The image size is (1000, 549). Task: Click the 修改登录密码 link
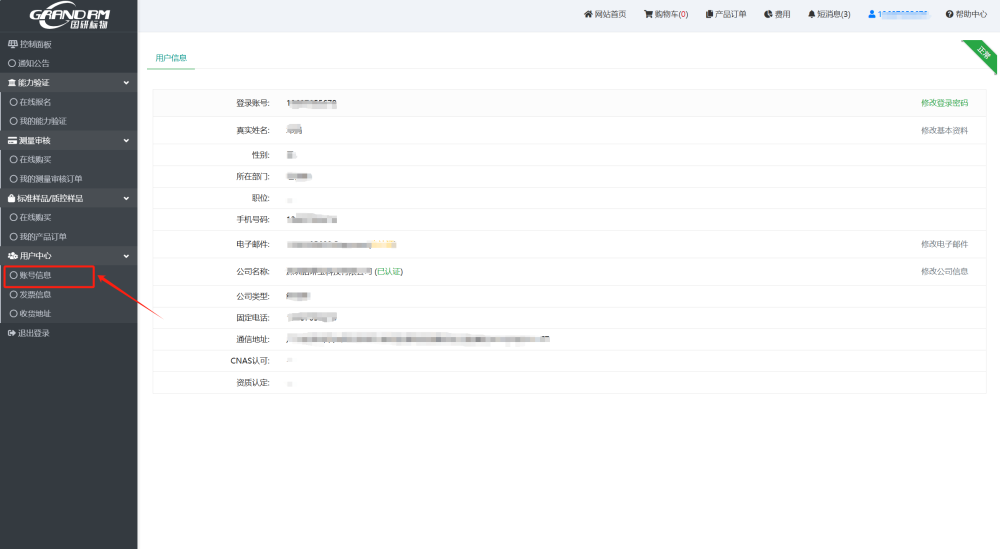coord(944,103)
